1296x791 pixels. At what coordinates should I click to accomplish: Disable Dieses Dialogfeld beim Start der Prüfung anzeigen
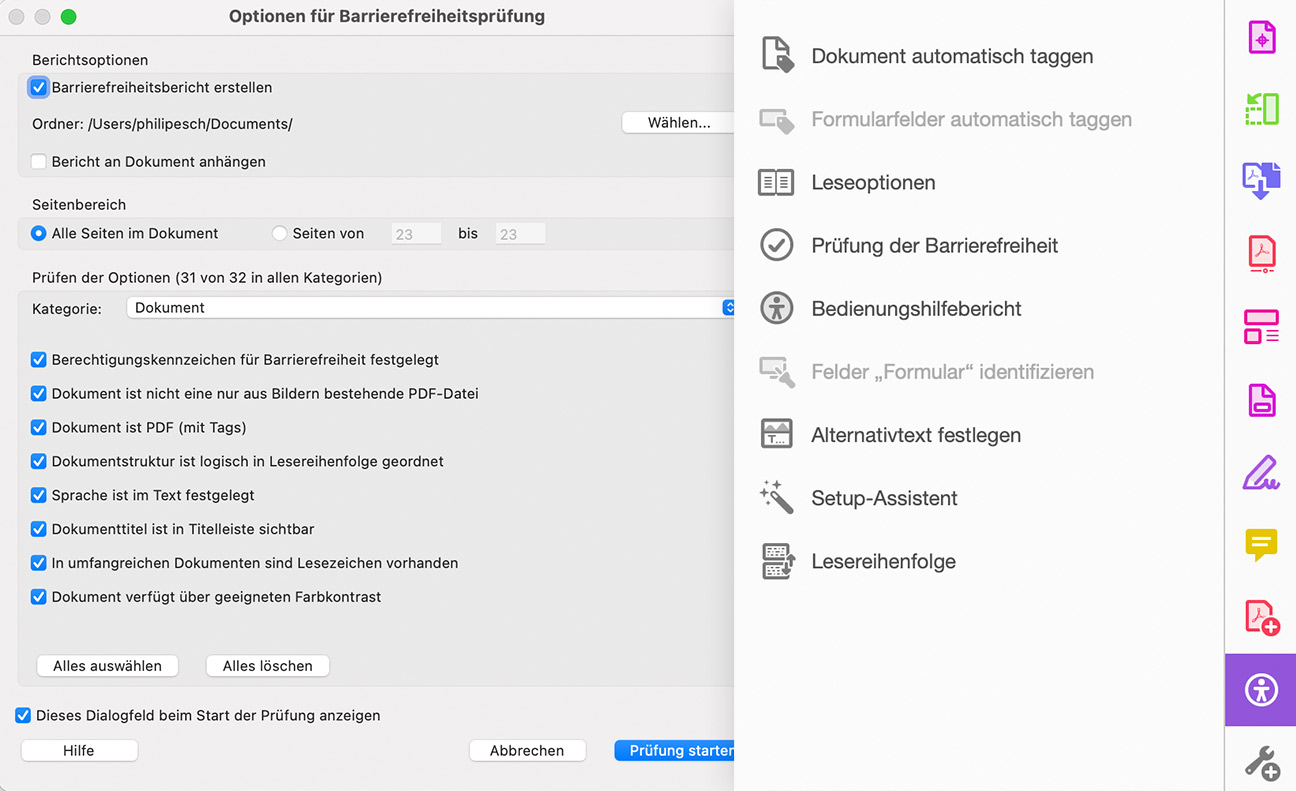(x=23, y=715)
